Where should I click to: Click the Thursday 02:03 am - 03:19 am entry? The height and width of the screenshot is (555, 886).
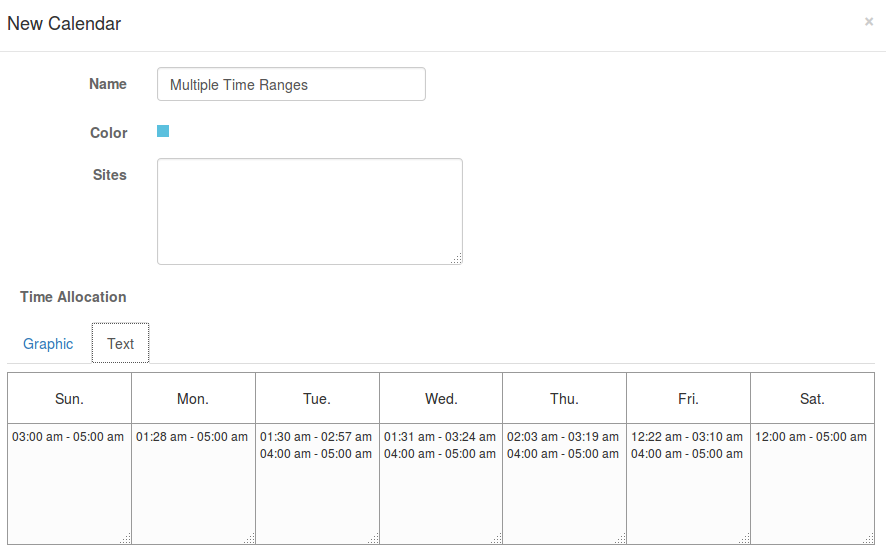(563, 437)
